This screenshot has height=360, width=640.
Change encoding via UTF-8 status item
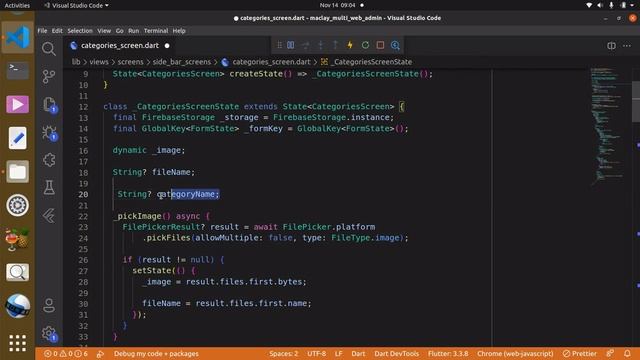317,353
